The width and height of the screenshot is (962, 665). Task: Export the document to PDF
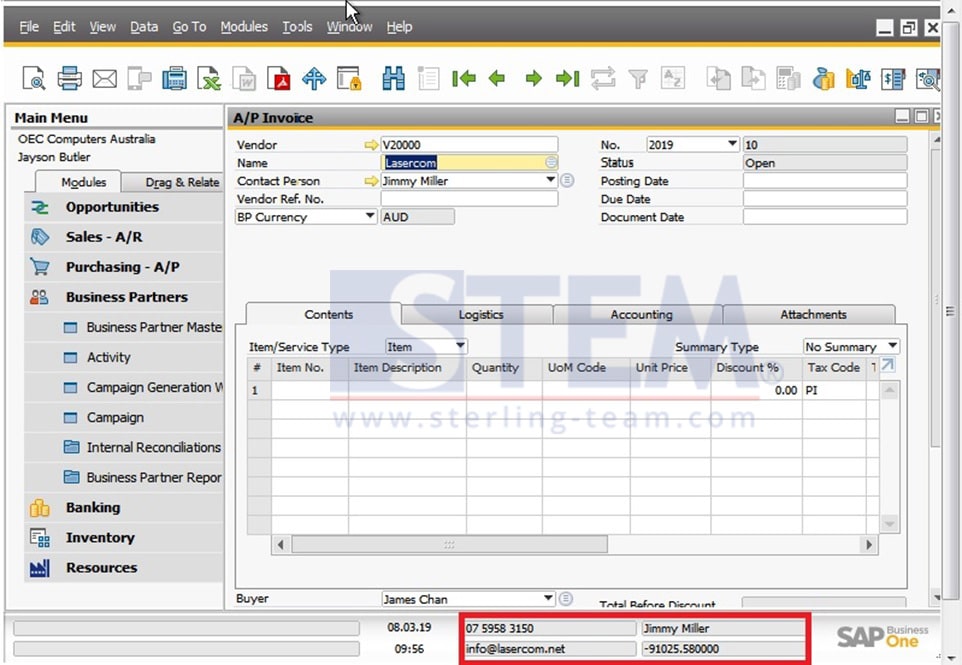(279, 79)
